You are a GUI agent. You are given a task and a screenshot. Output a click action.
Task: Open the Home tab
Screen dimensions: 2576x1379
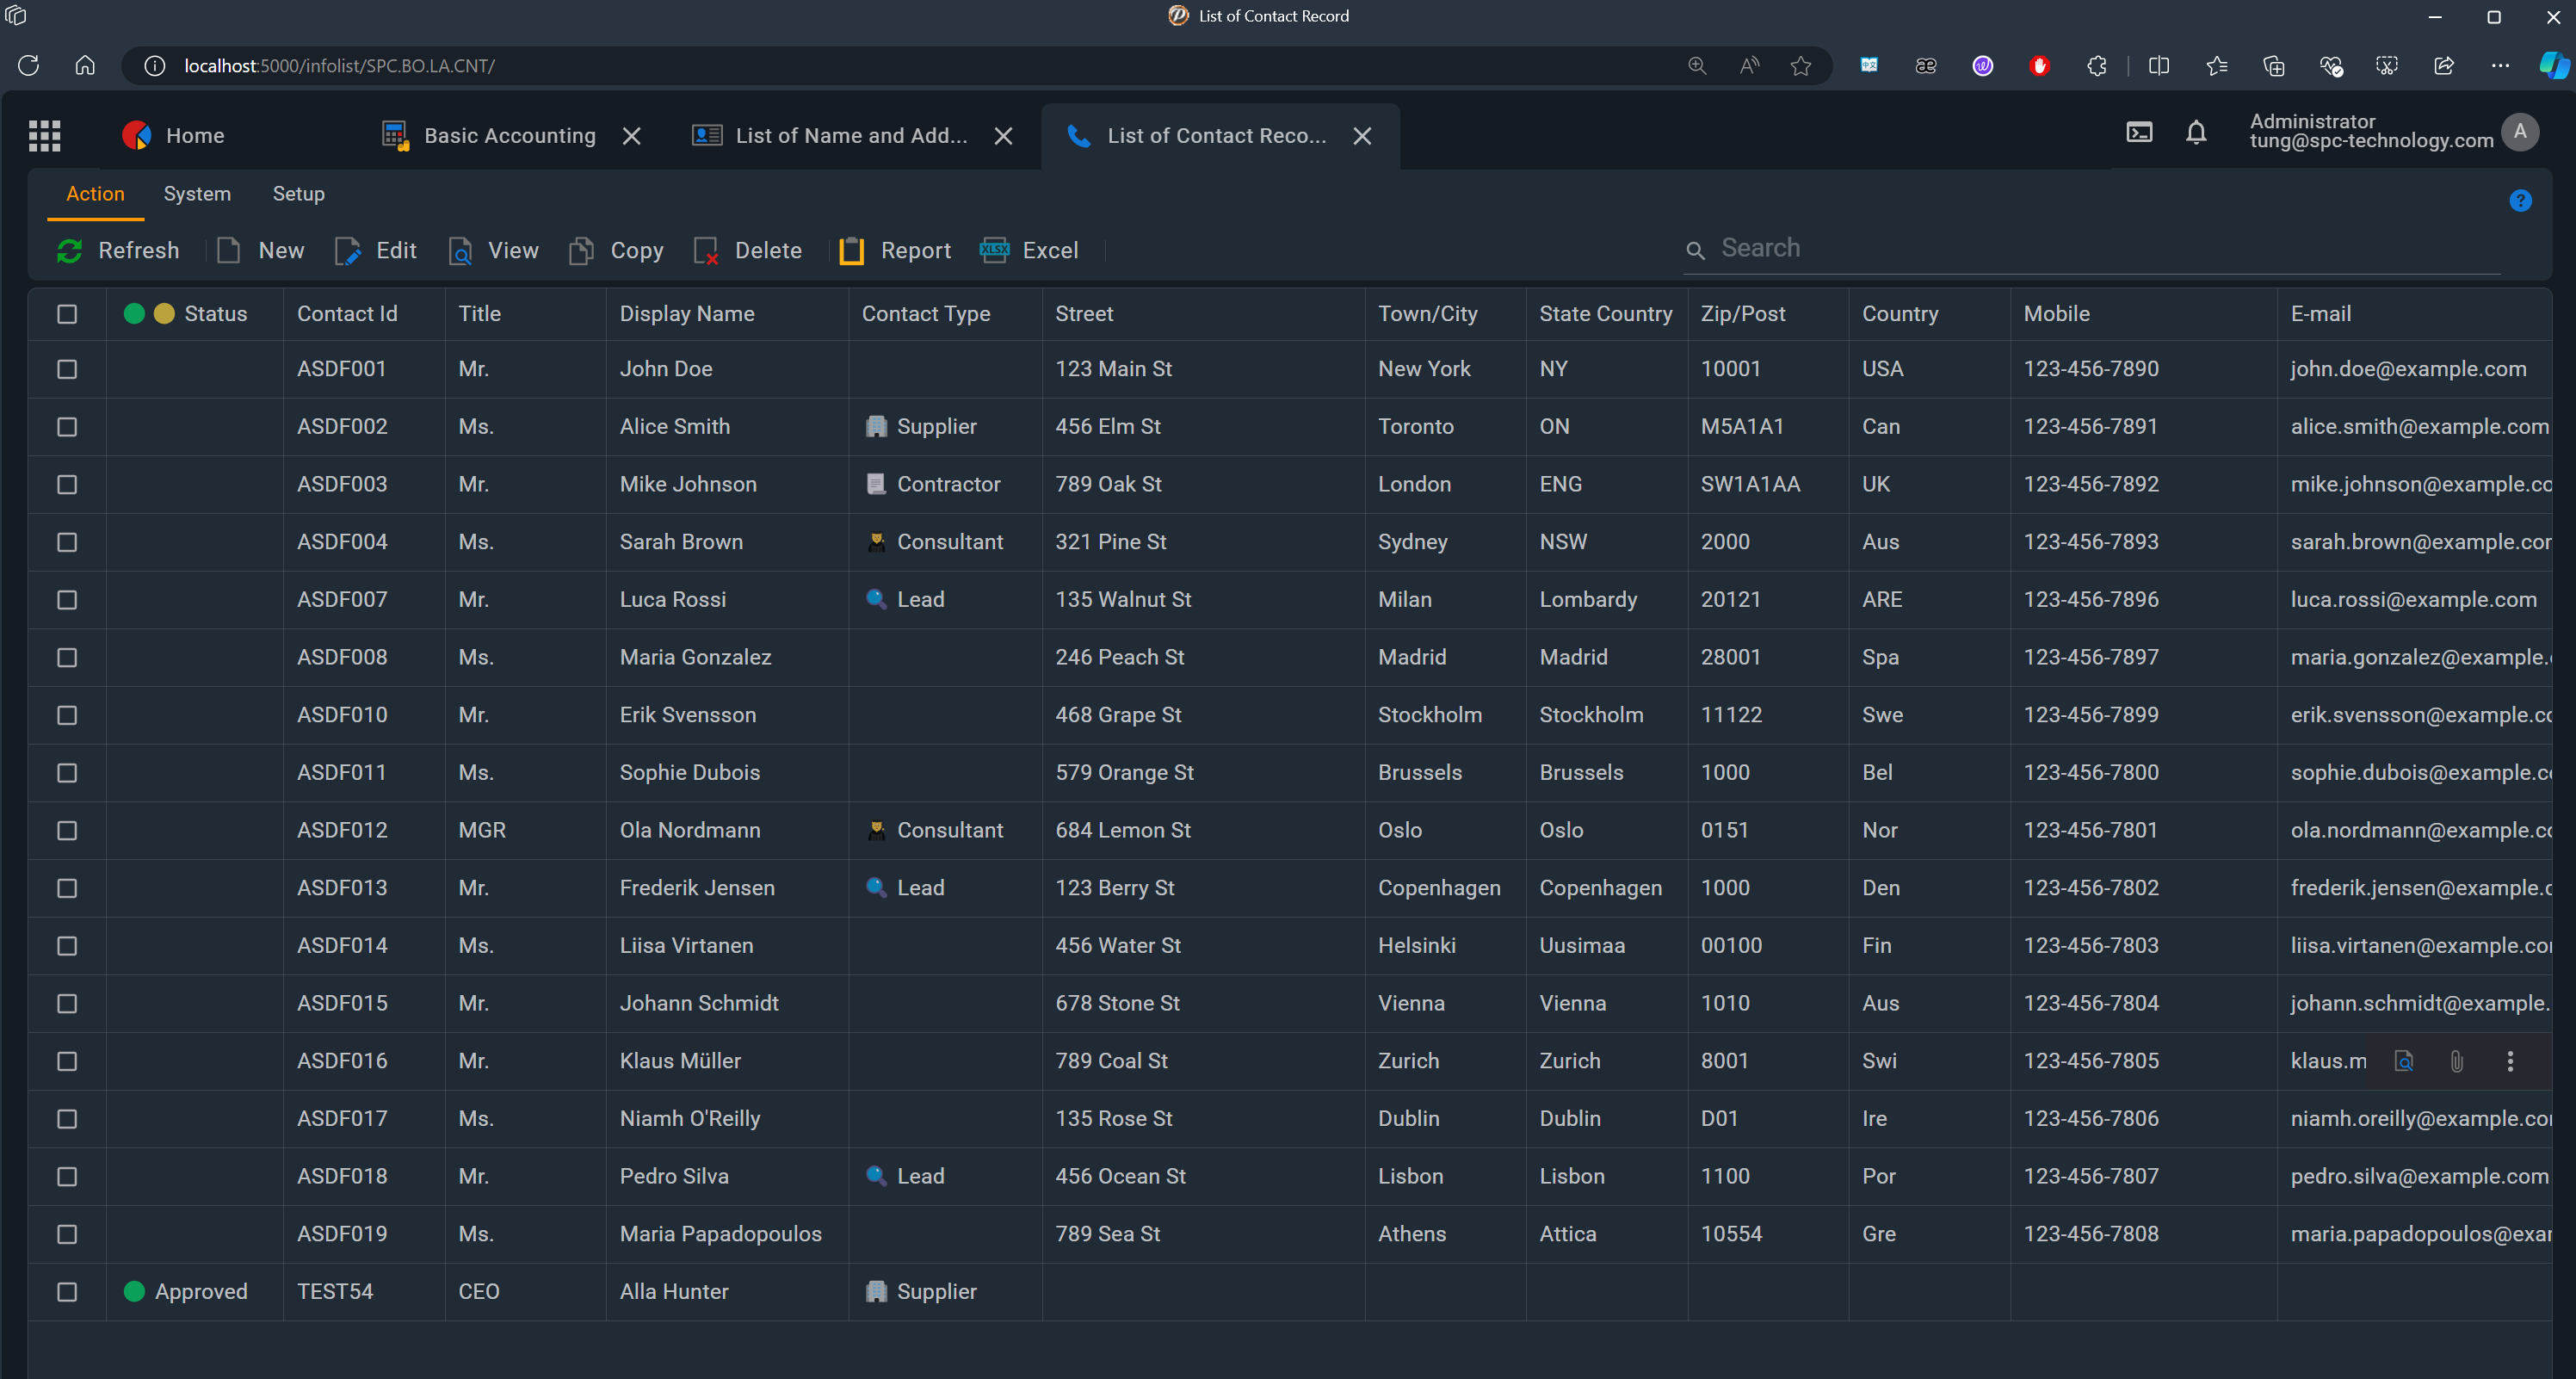(x=173, y=135)
